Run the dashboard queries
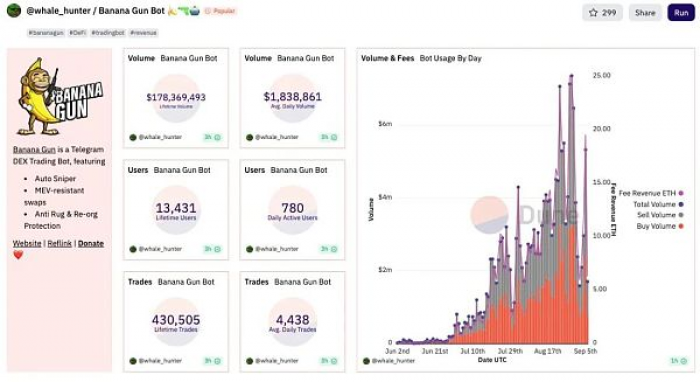 coord(681,12)
